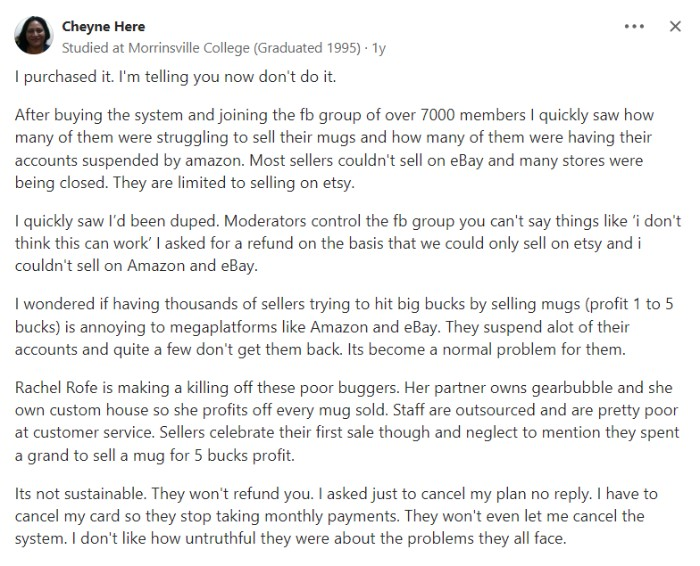This screenshot has height=566, width=700.
Task: Click the name 'Rachel Rofe' in the text
Action: pos(56,387)
